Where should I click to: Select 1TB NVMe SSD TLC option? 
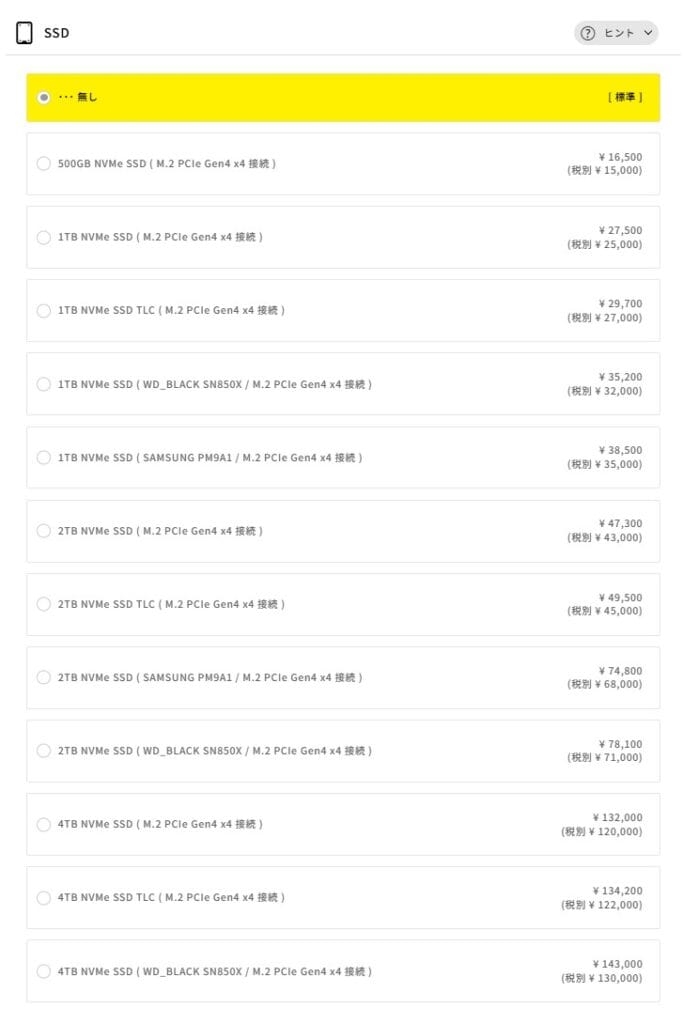coord(44,311)
